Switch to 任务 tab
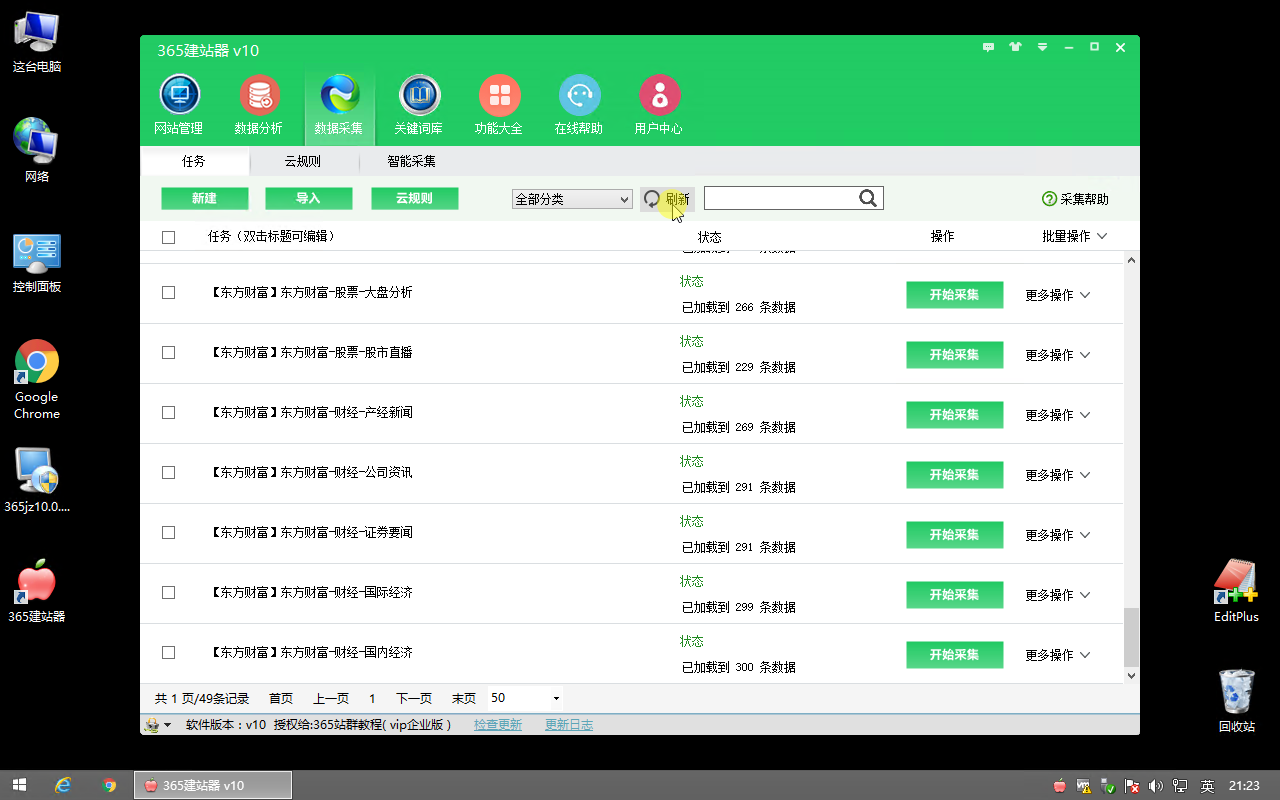Viewport: 1280px width, 800px height. click(194, 161)
